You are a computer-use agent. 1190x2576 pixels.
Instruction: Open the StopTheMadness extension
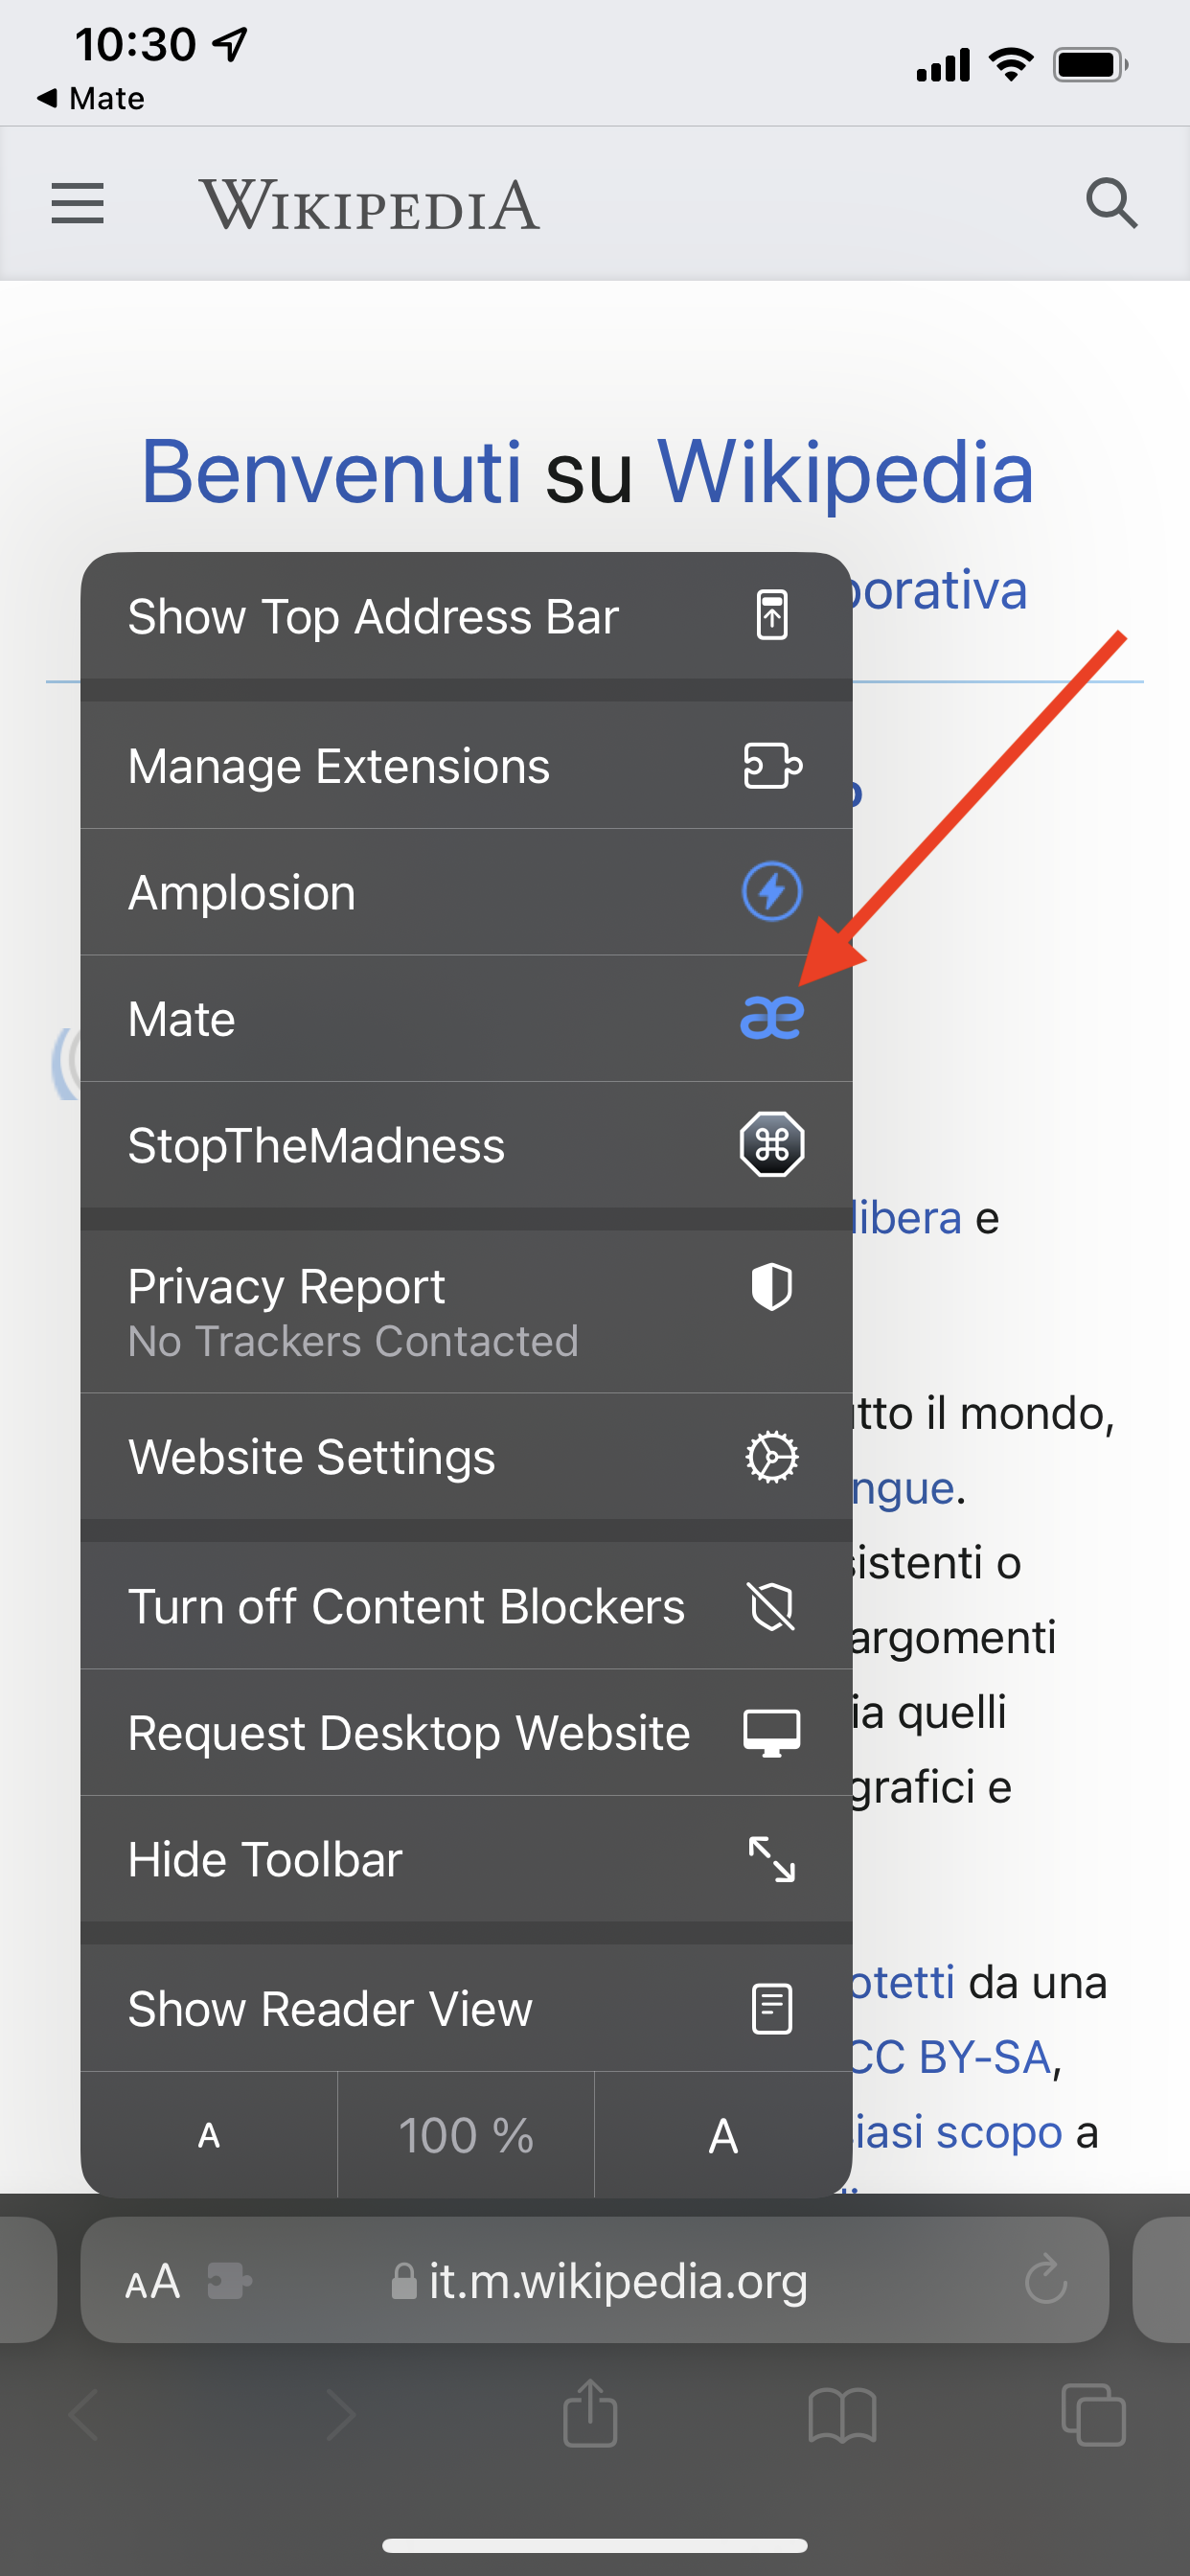coord(466,1145)
